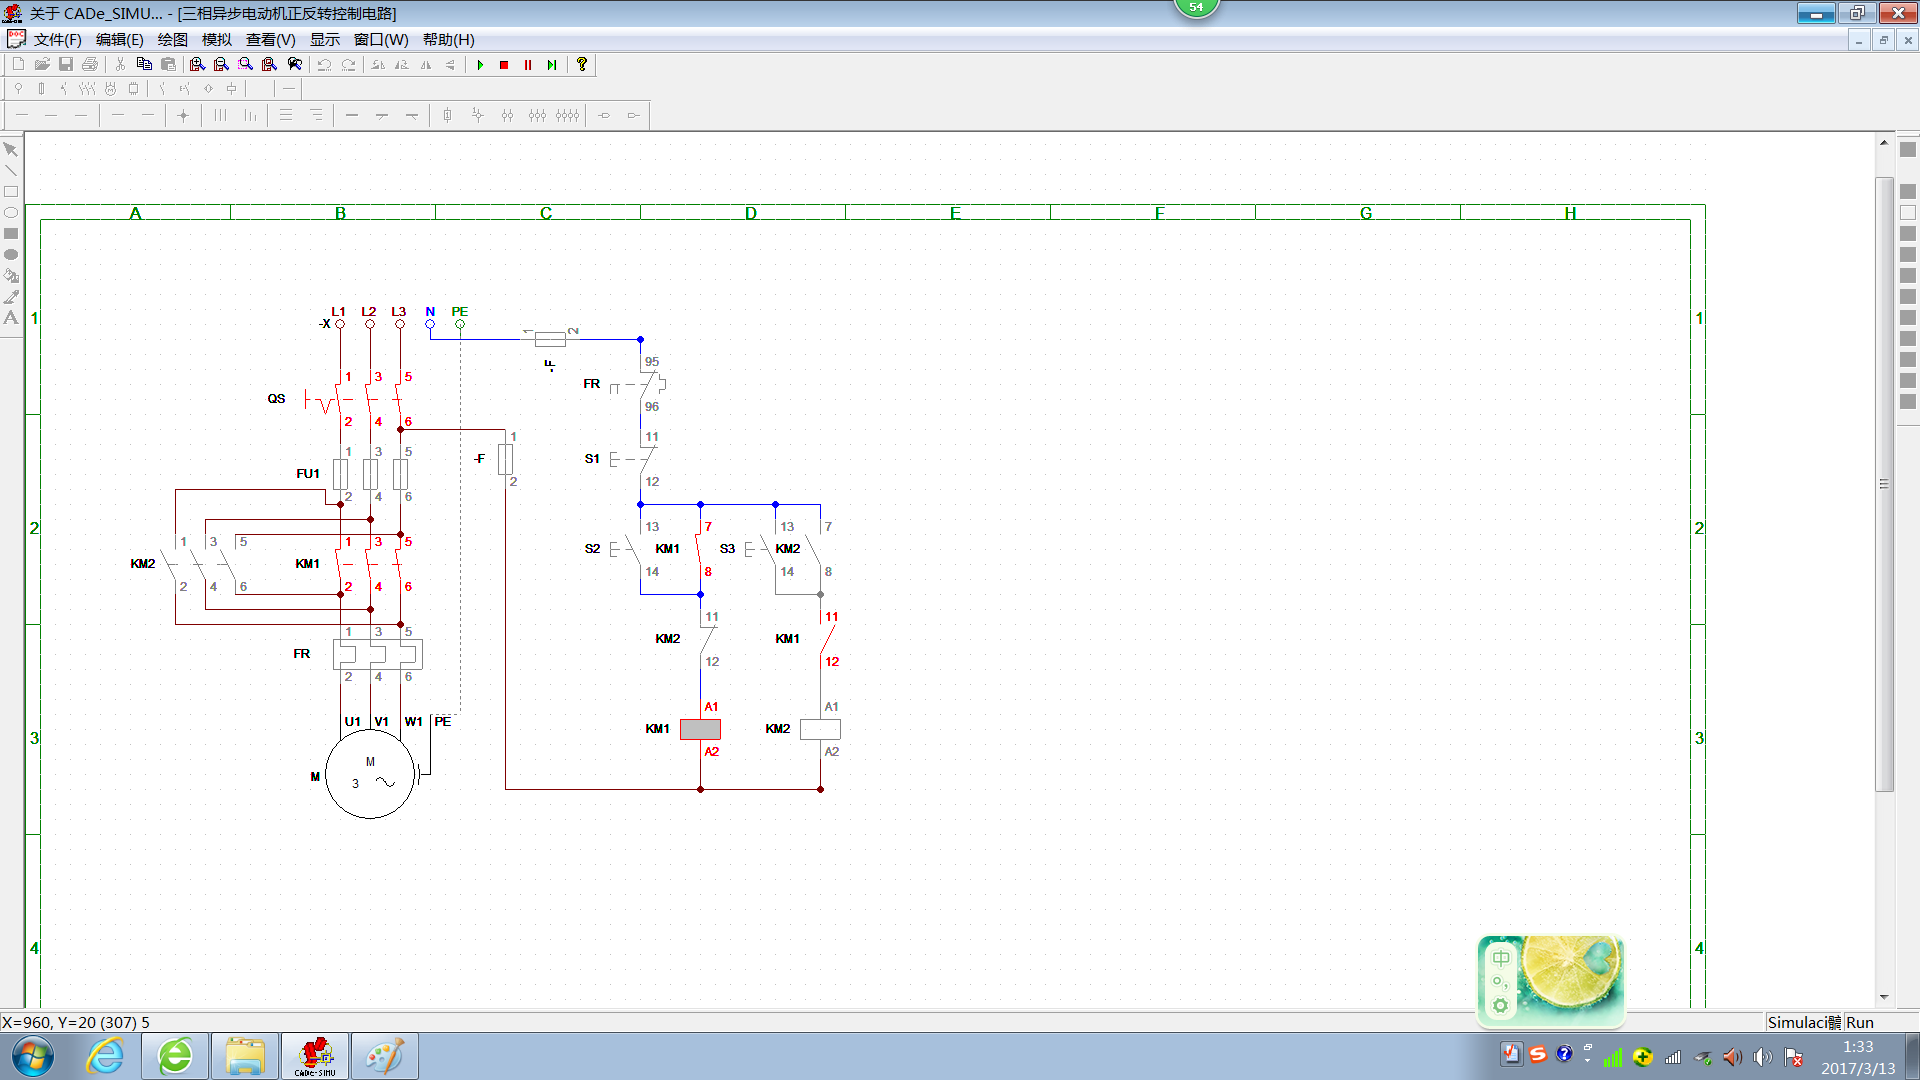
Task: Copy the selected component
Action: (x=144, y=64)
